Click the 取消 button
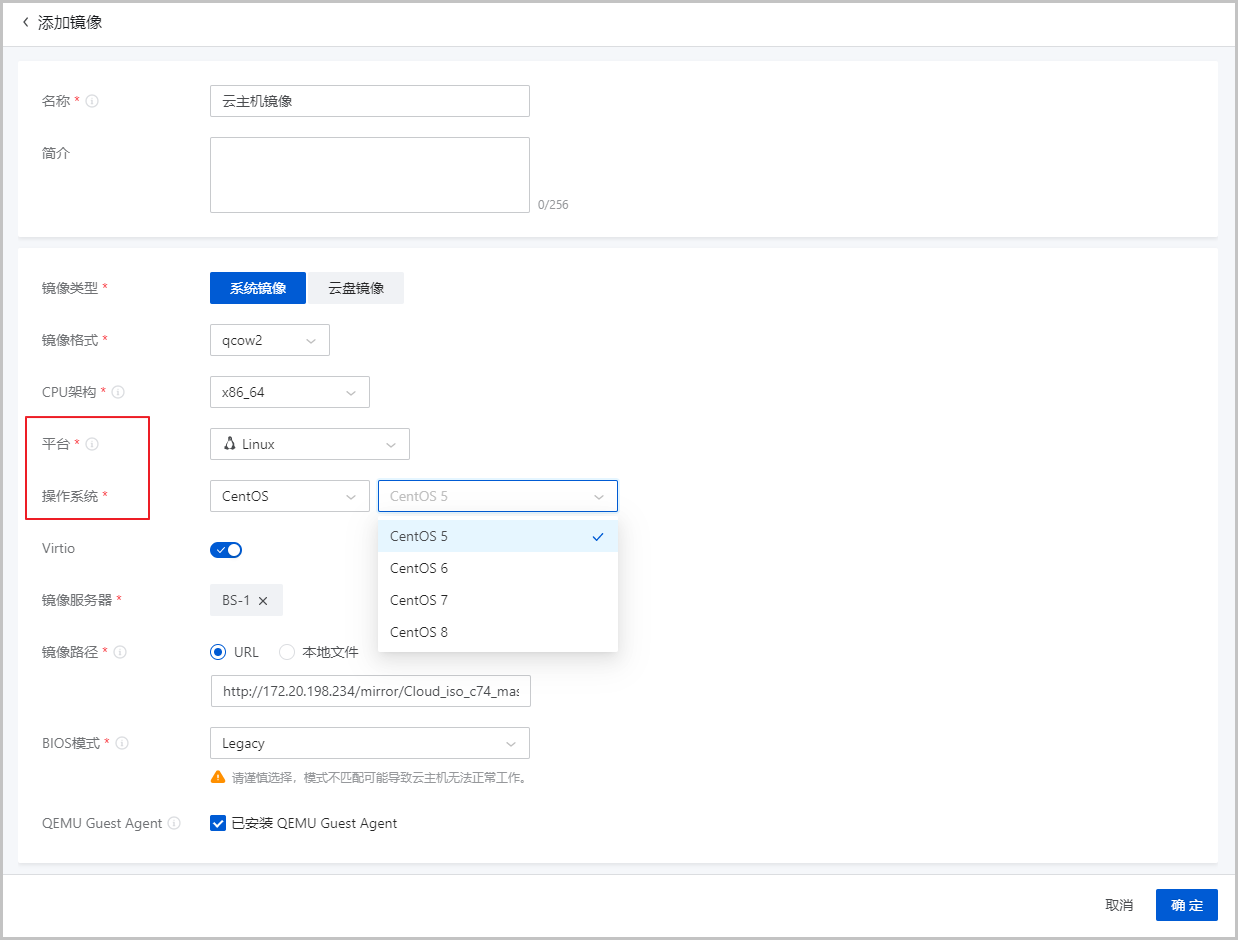Screen dimensions: 1238x940 click(1119, 905)
